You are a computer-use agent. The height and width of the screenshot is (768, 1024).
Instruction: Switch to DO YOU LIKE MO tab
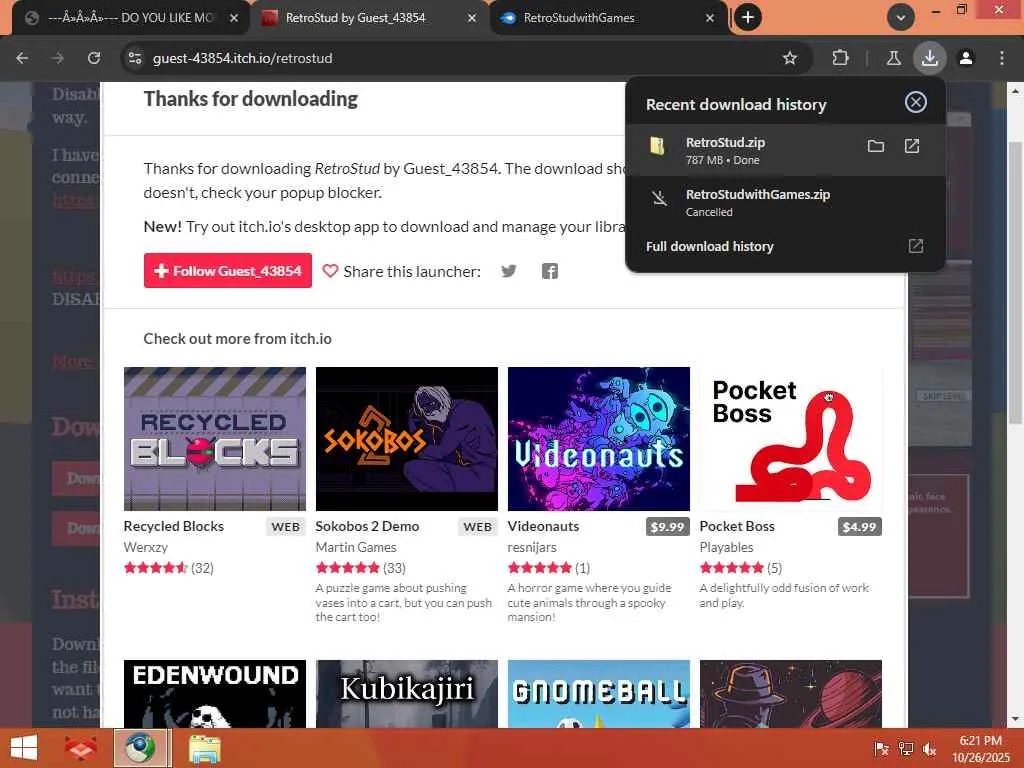point(130,18)
